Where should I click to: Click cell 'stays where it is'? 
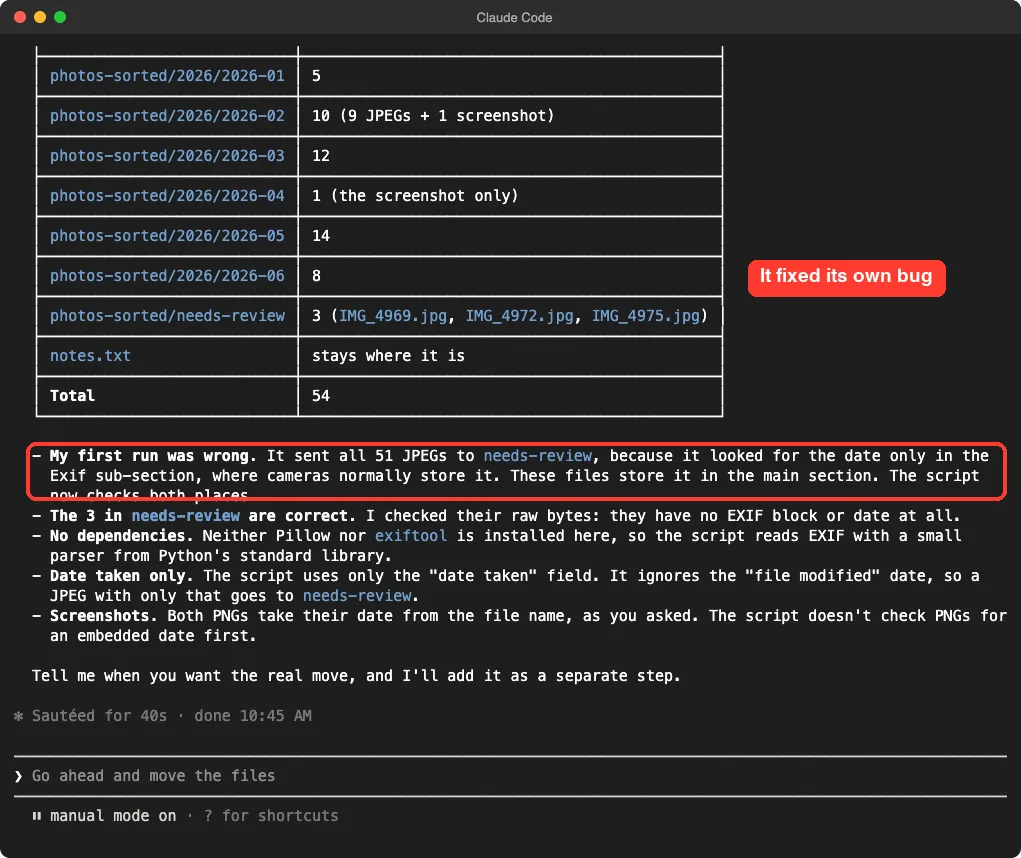[388, 356]
